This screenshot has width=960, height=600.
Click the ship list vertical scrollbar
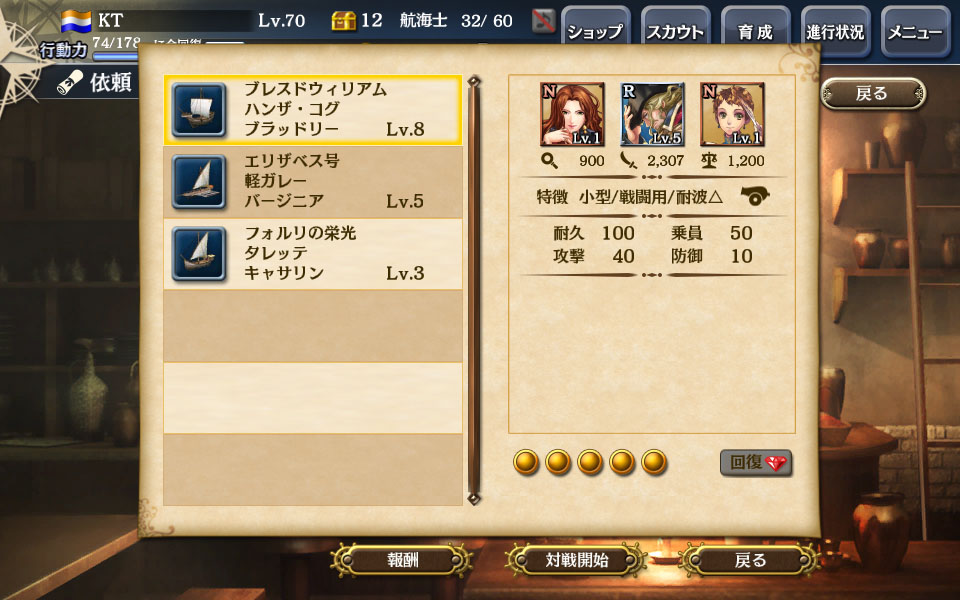[473, 290]
